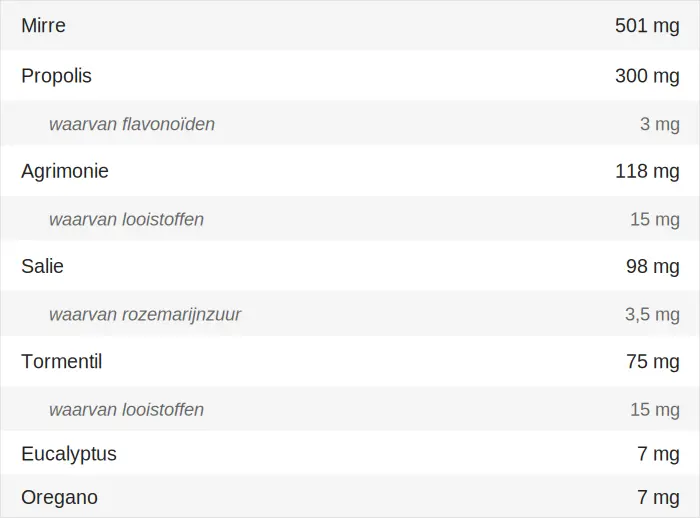Select the 15 mg value under Agrimonie
This screenshot has width=700, height=518.
pyautogui.click(x=654, y=219)
